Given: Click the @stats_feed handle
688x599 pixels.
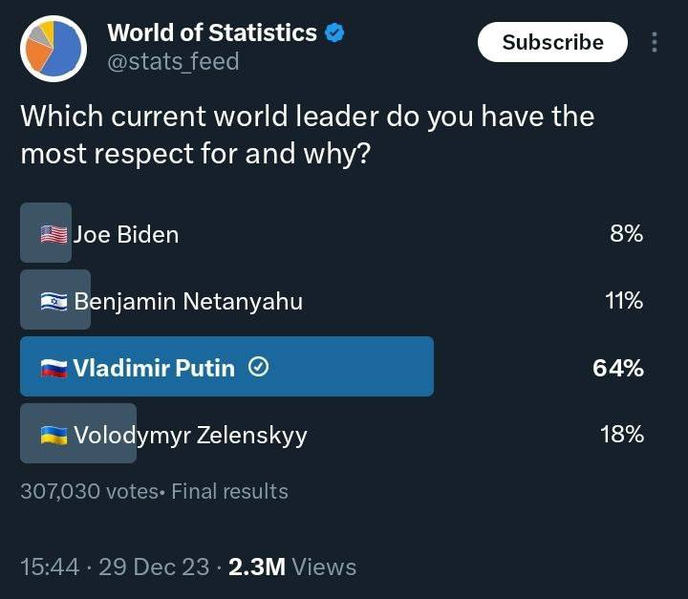Looking at the screenshot, I should pyautogui.click(x=173, y=62).
